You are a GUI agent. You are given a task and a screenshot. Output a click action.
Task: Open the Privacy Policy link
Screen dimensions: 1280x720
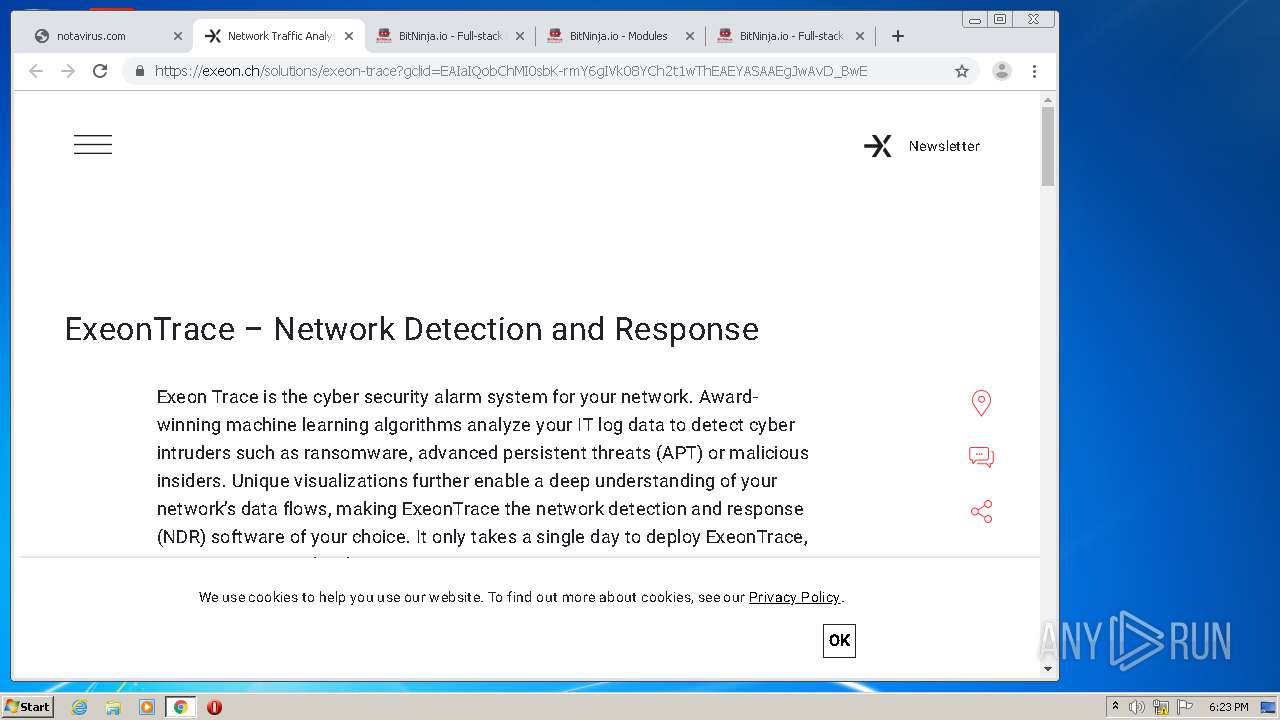tap(794, 597)
